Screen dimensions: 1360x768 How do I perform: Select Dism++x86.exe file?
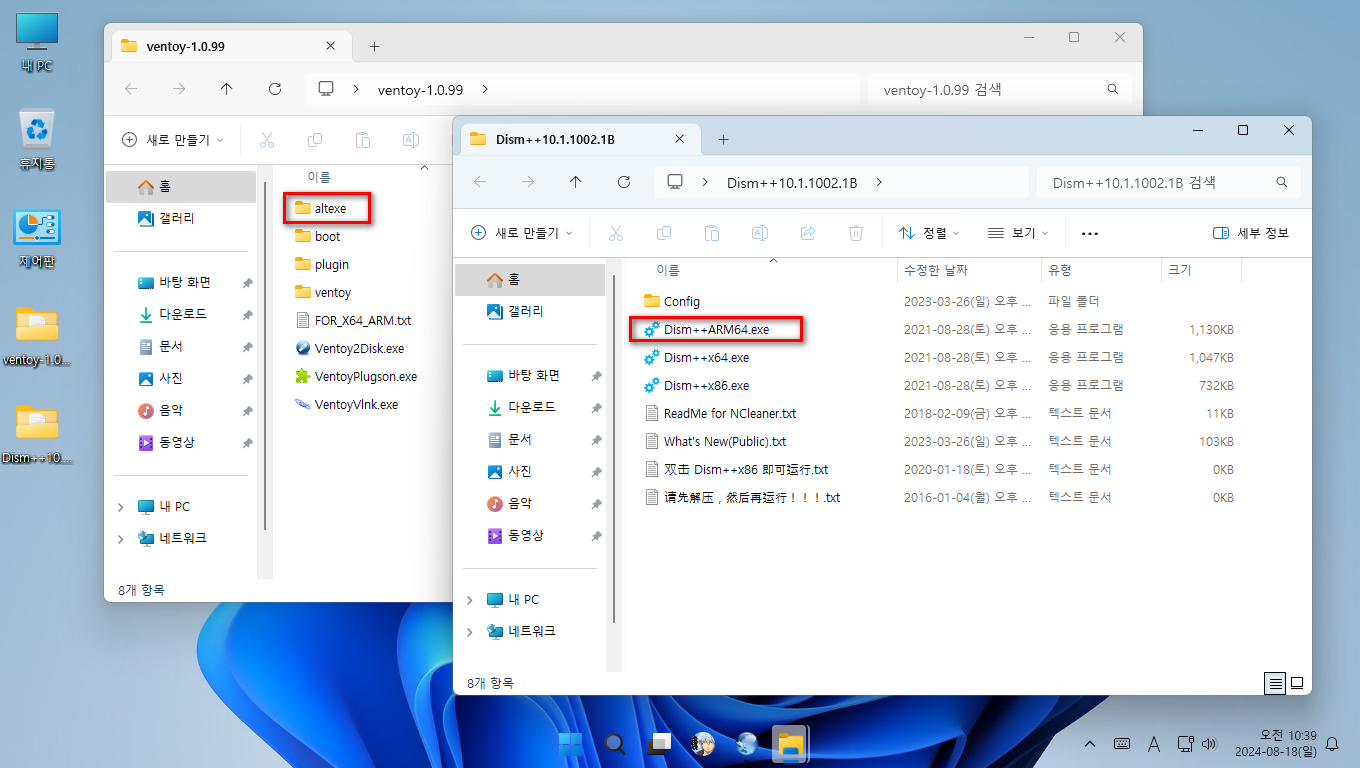point(696,385)
